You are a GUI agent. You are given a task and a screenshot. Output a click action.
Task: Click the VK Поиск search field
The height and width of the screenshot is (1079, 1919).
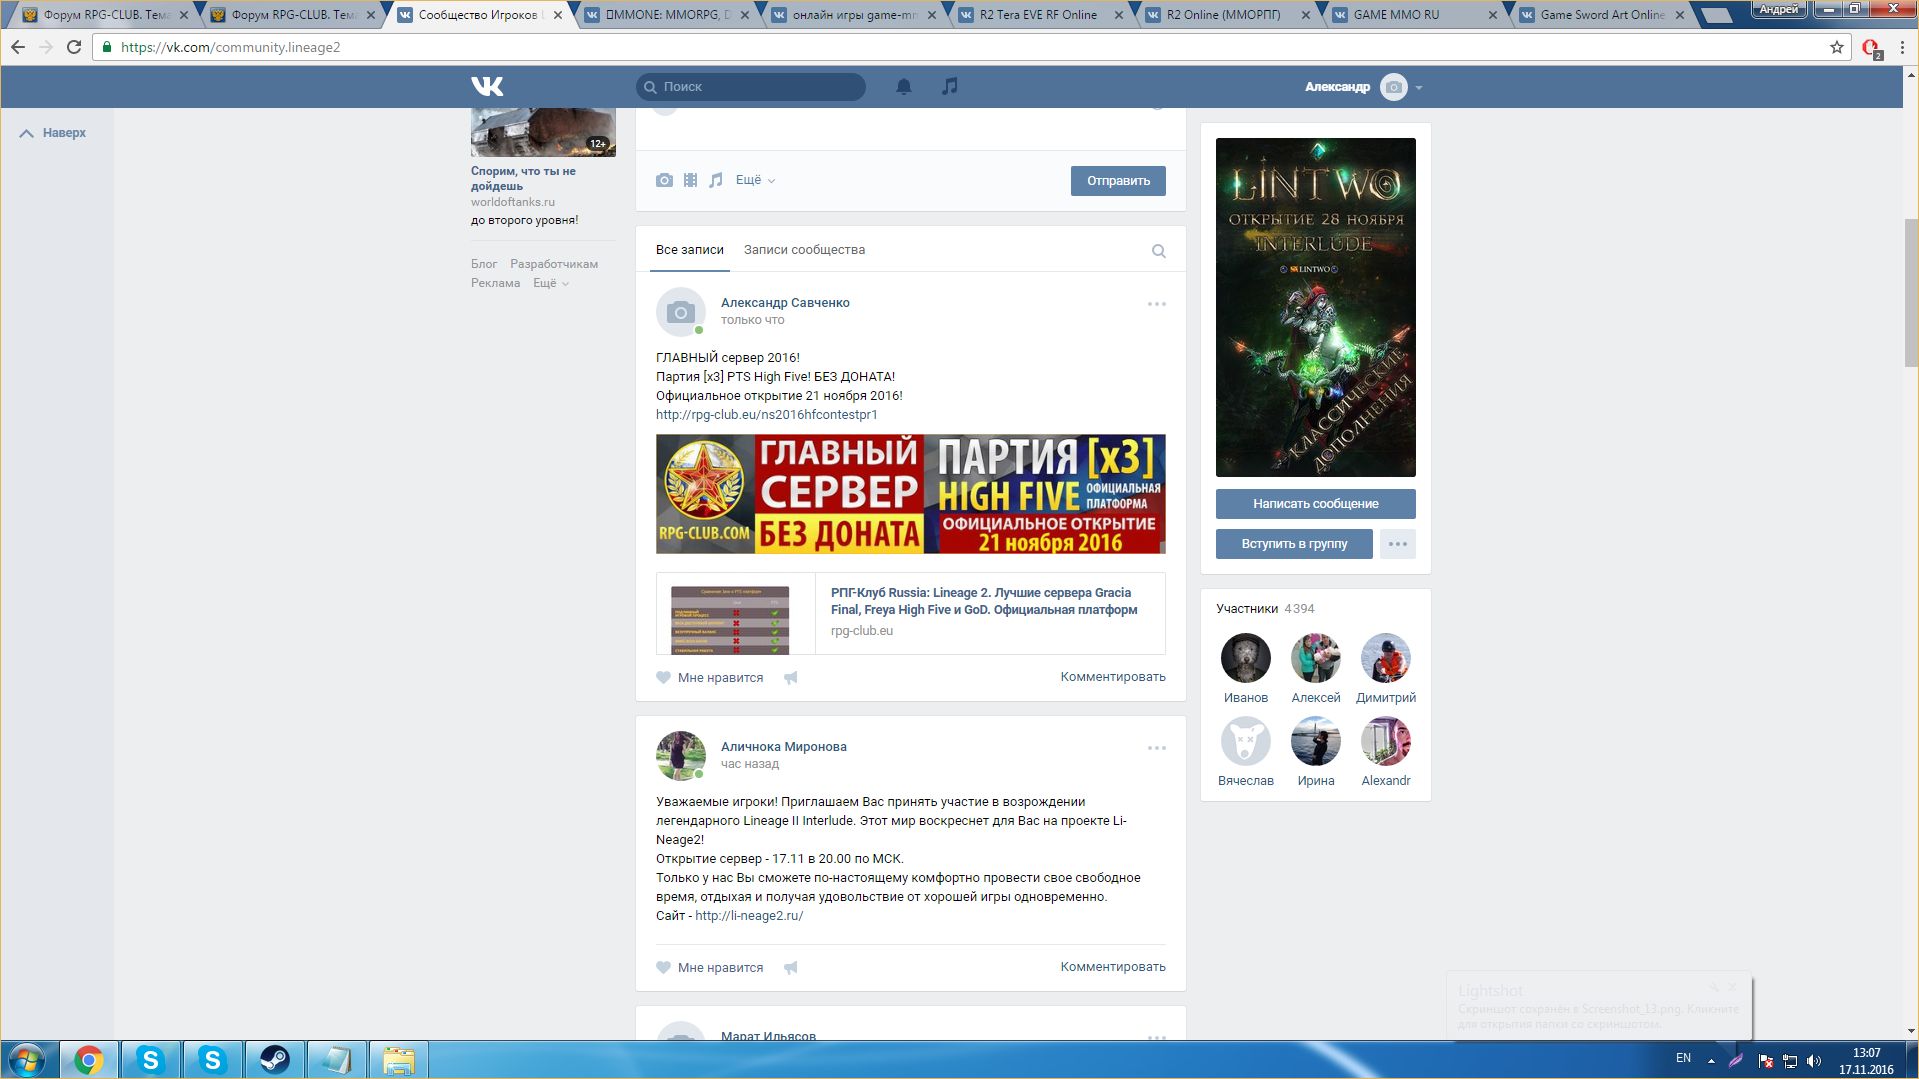[x=751, y=87]
